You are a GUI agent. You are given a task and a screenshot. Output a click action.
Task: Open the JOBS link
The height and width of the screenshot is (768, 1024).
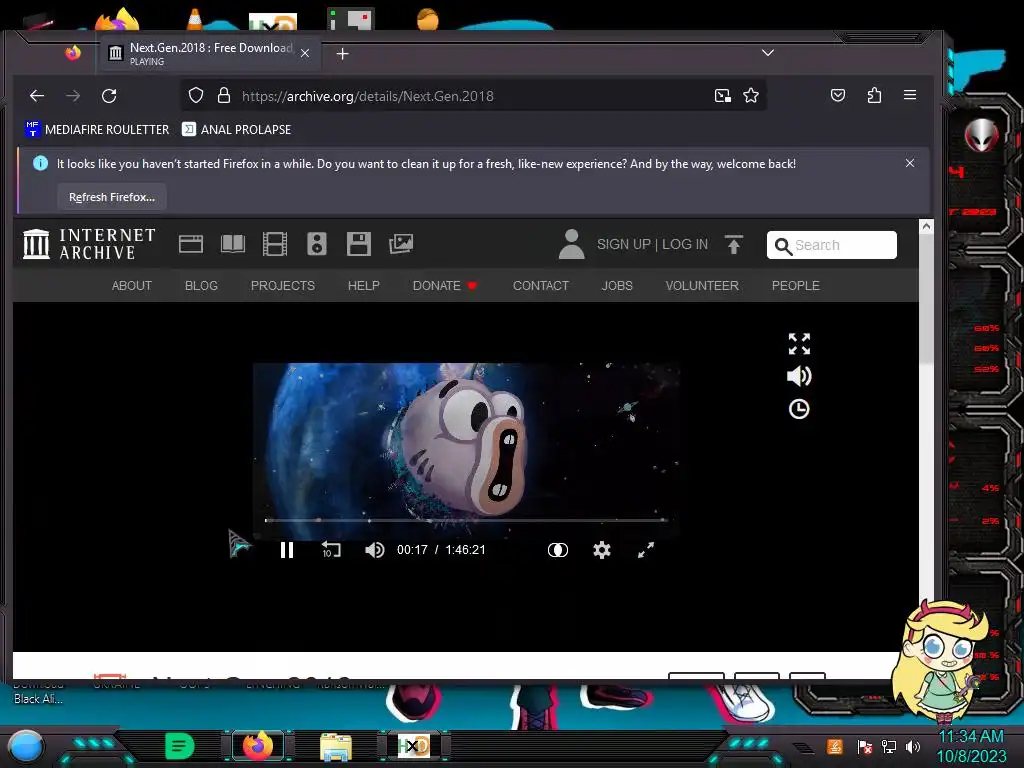(617, 285)
